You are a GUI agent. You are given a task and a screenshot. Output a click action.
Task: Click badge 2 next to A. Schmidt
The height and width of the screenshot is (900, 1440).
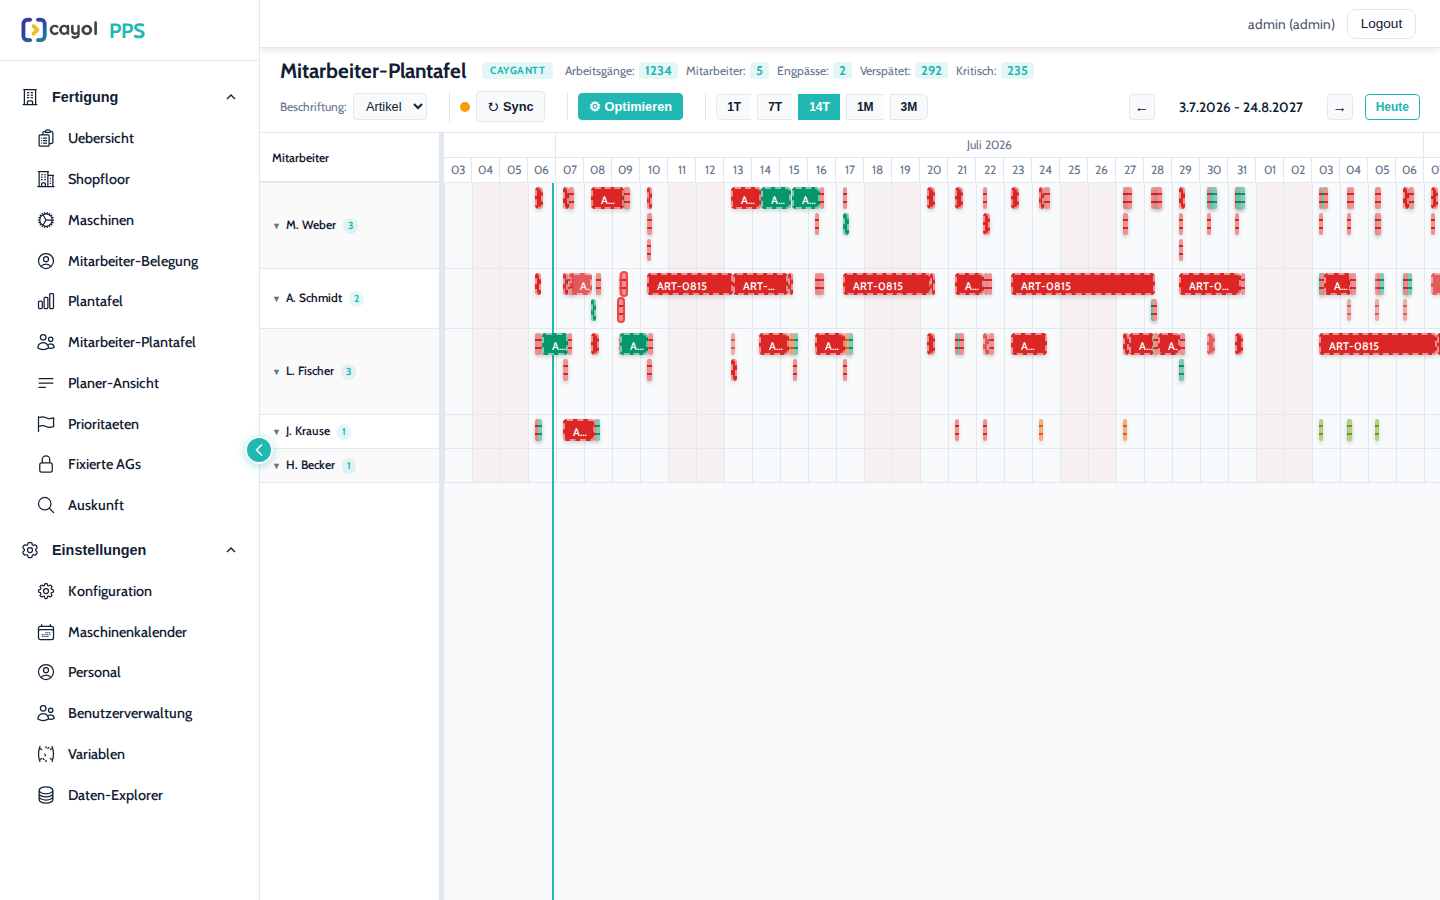[357, 299]
